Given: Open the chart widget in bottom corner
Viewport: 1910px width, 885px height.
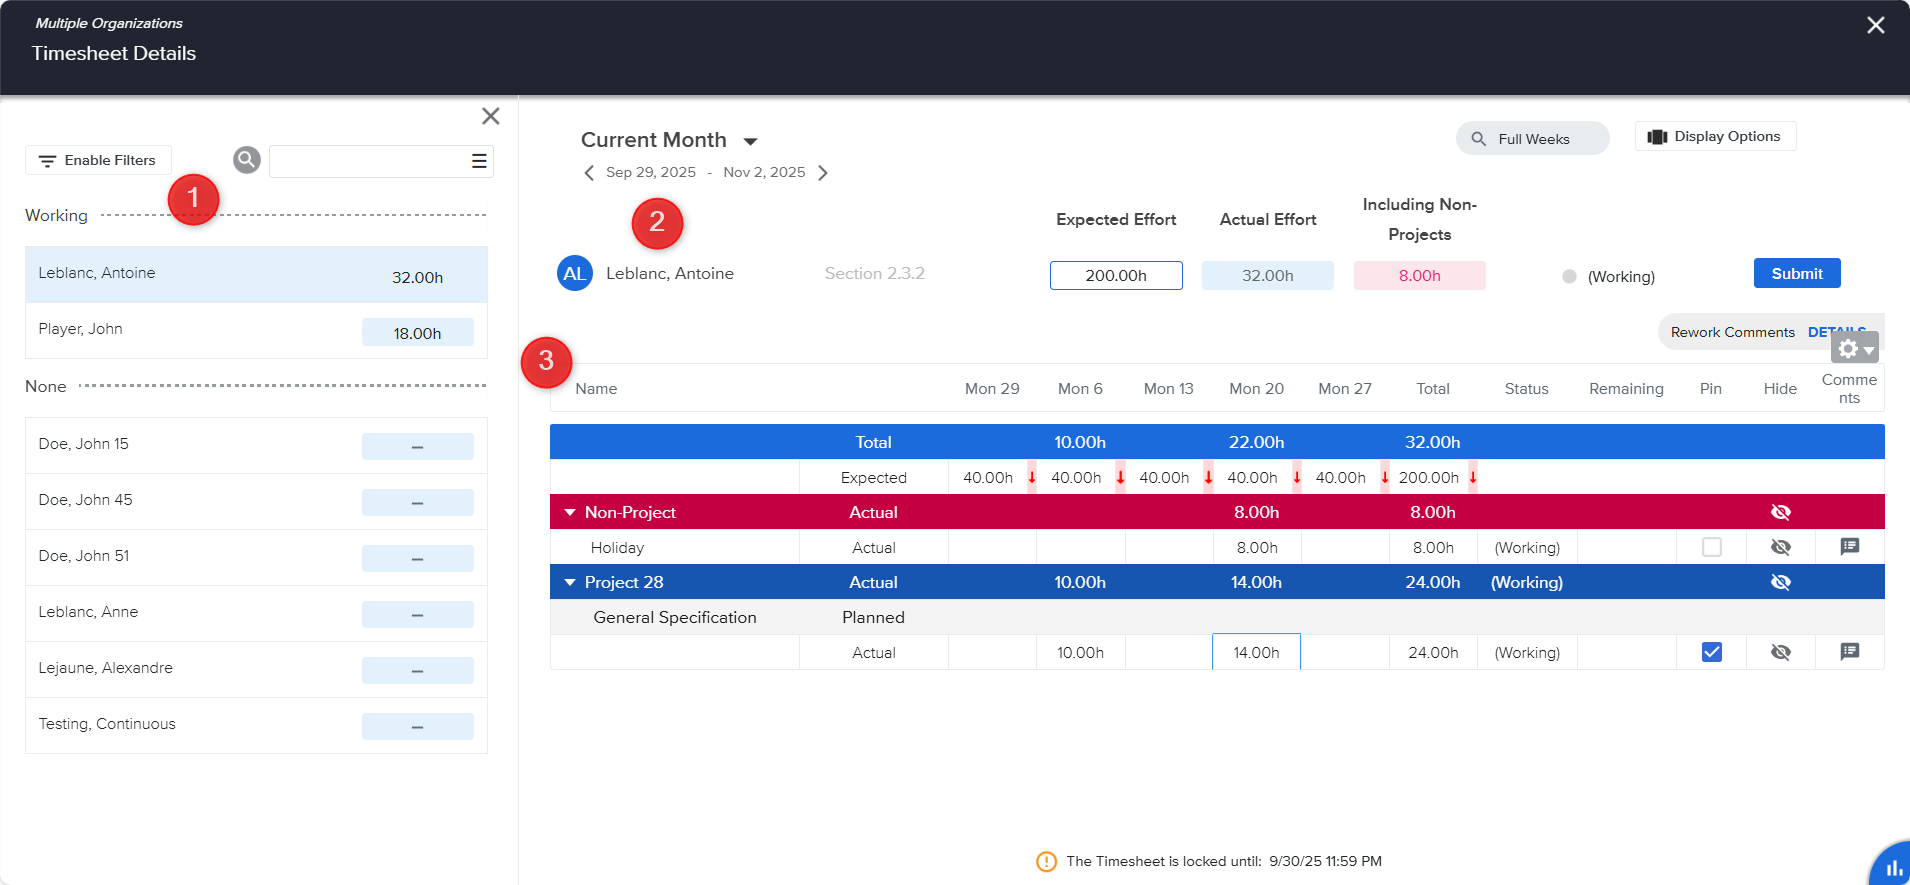Looking at the screenshot, I should click(1893, 867).
